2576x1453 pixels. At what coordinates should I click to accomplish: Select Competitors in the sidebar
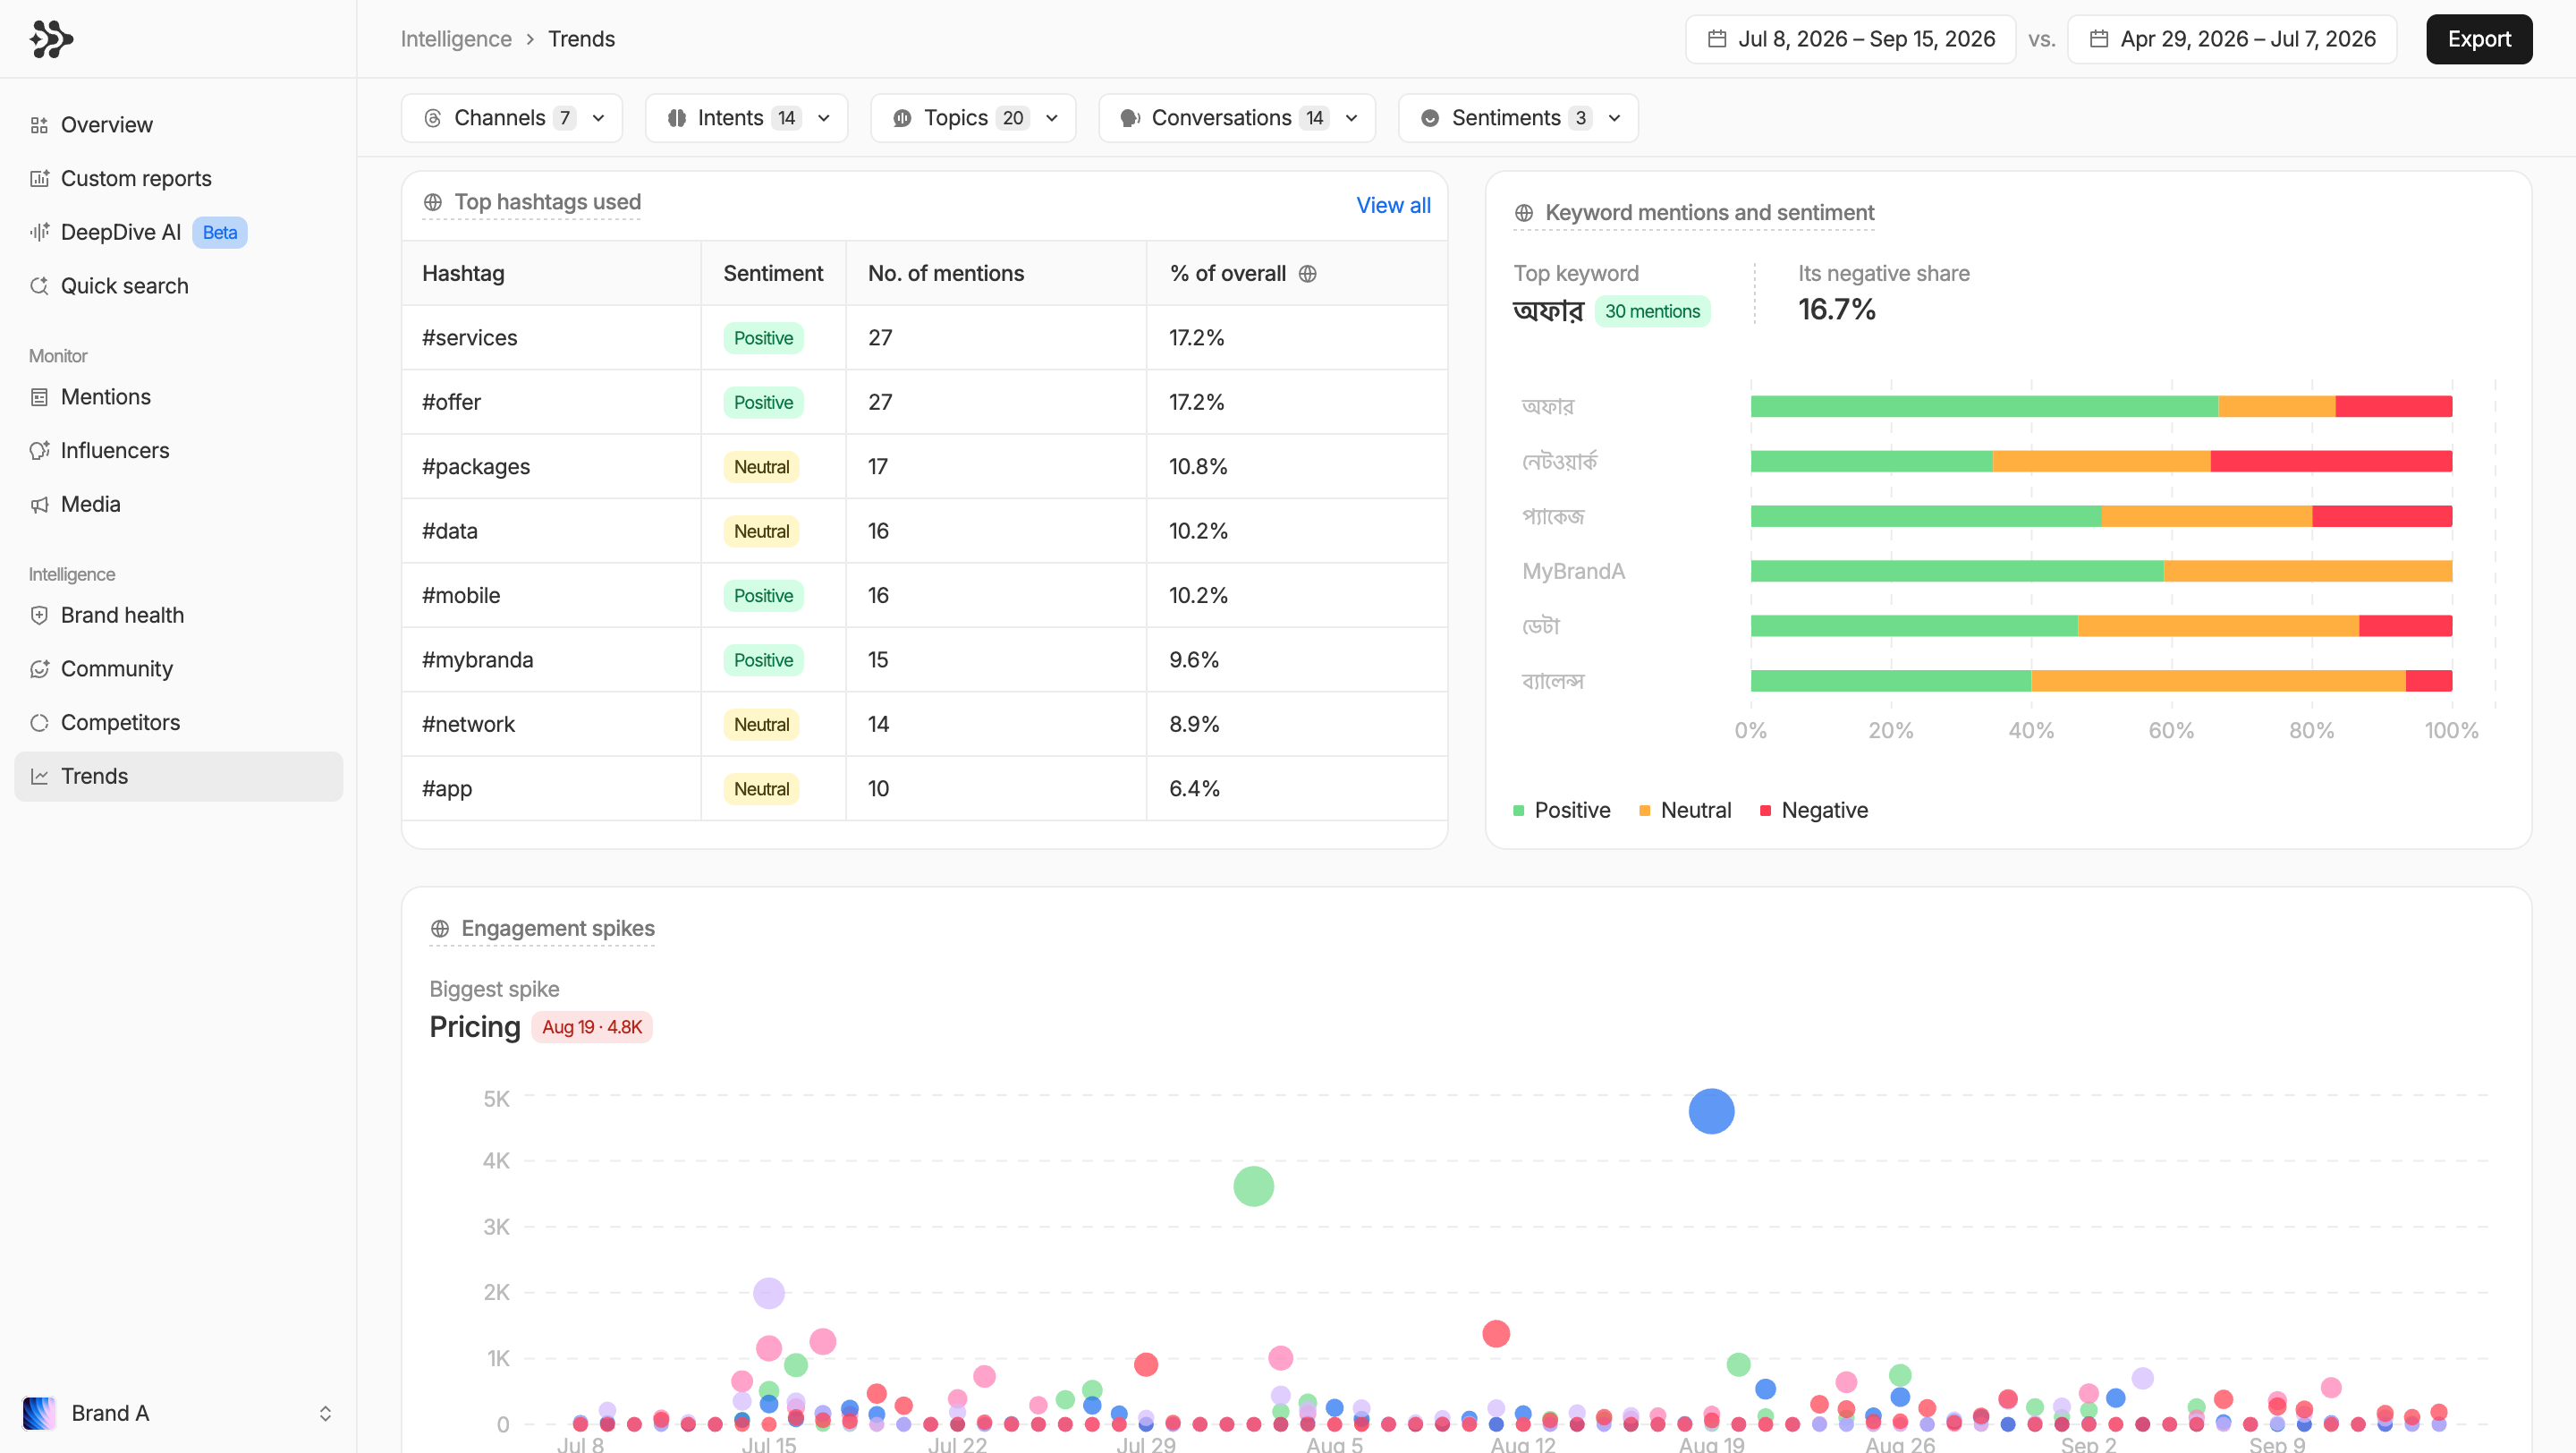(x=178, y=723)
